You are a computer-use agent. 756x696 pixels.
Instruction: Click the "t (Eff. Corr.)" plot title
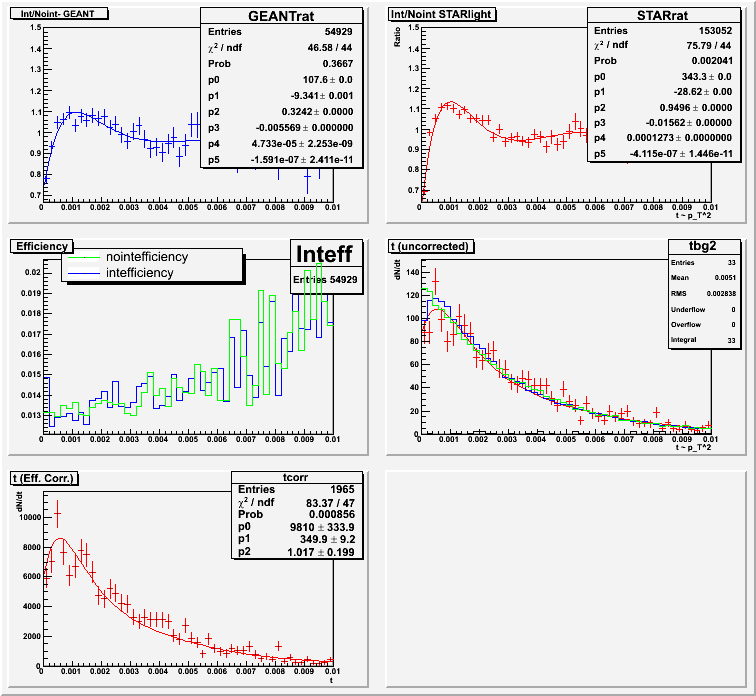coord(44,477)
